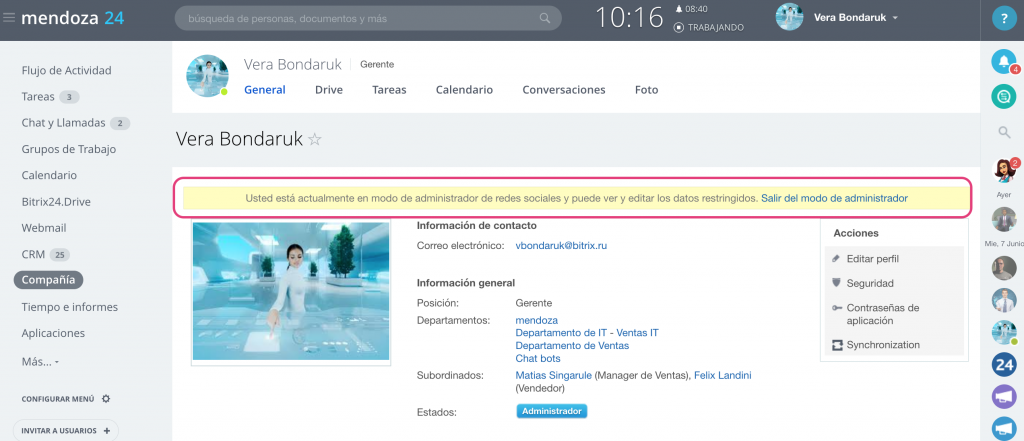Open Departamento de Ventas link
The width and height of the screenshot is (1024, 441).
click(x=572, y=345)
